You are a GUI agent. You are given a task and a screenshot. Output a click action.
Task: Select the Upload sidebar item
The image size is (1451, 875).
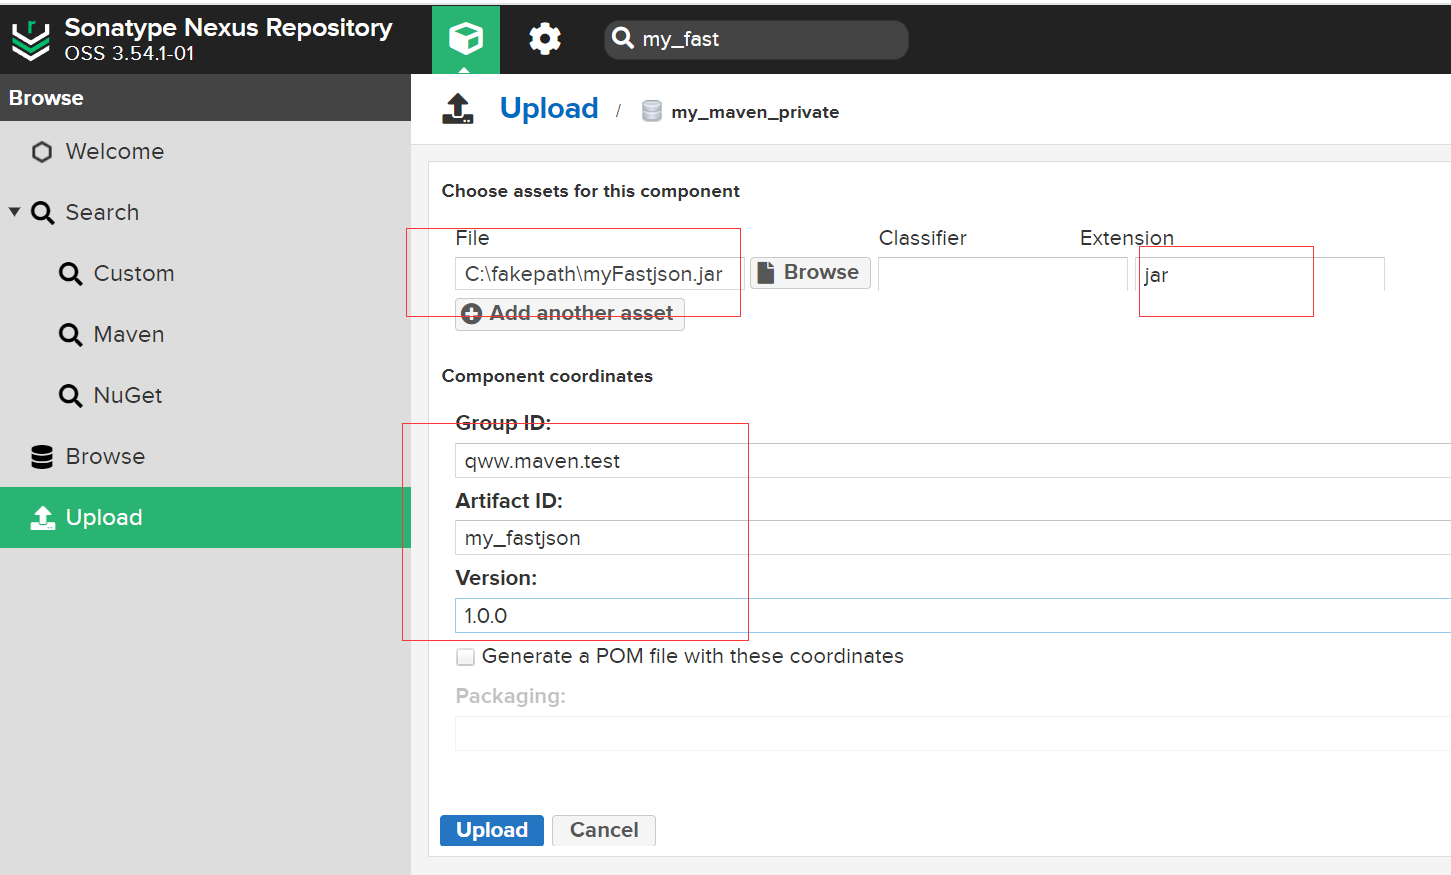pos(205,517)
